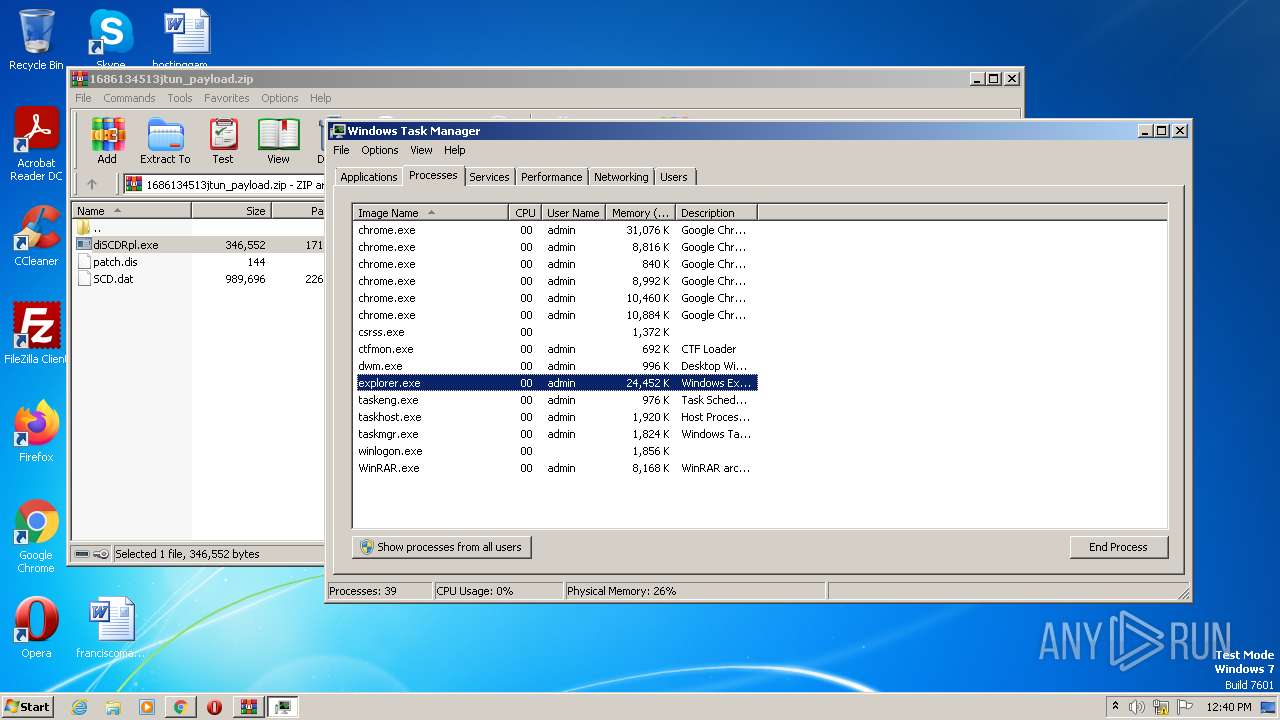Open Windows Explorer from the taskbar
This screenshot has width=1280, height=720.
pos(113,707)
